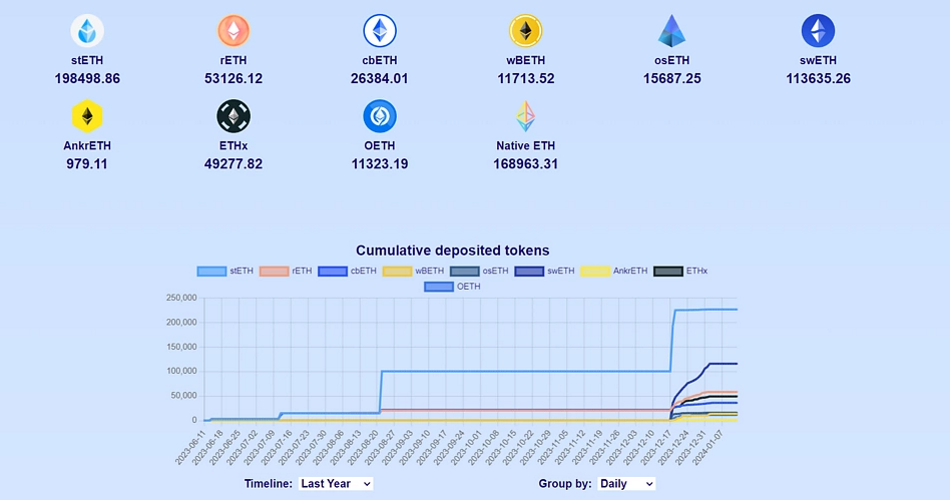Select the AnkrETH value 979.11
The width and height of the screenshot is (950, 500).
(87, 164)
